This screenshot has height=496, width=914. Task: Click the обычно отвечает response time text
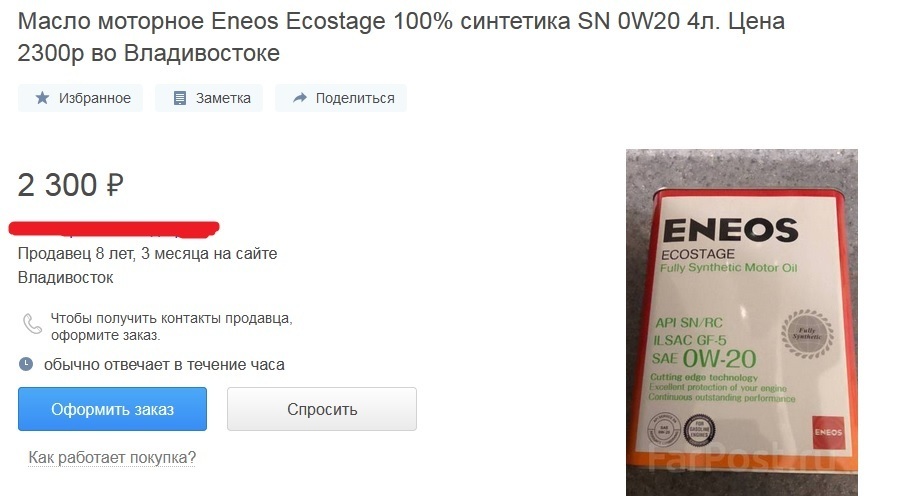[164, 365]
